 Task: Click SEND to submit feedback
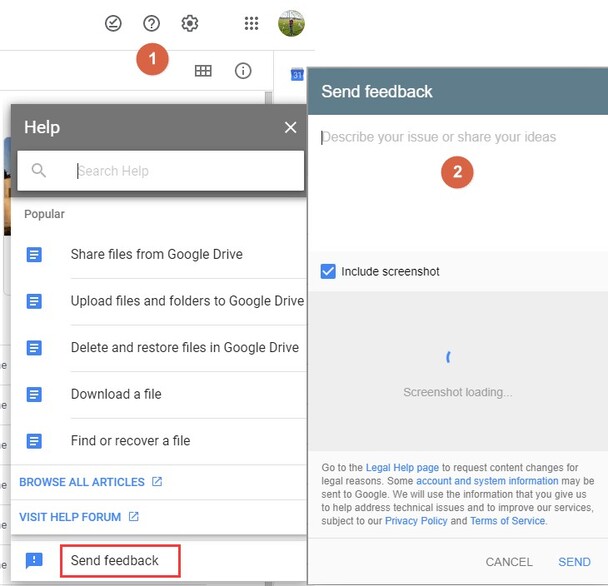click(574, 562)
